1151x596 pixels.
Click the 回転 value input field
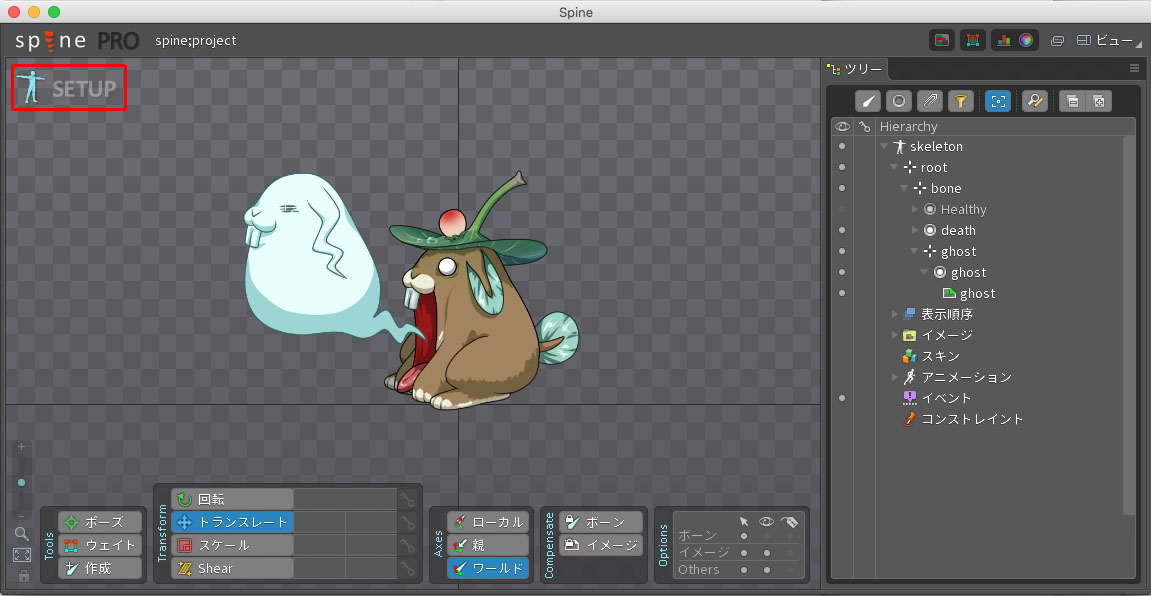(345, 500)
